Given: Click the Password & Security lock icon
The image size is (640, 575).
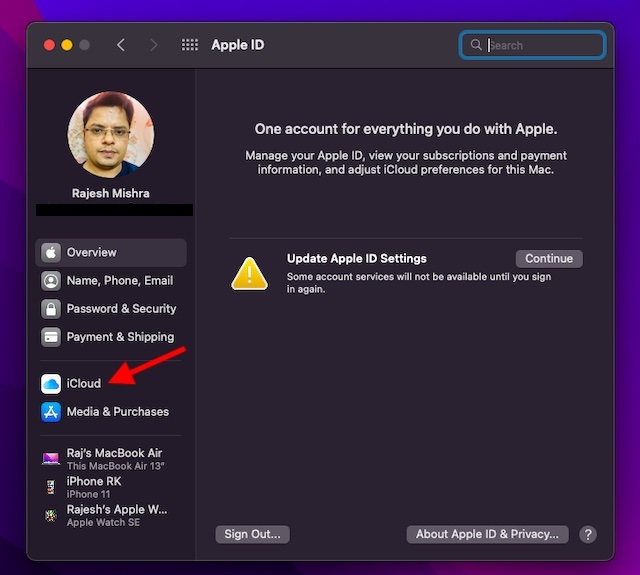Looking at the screenshot, I should pos(51,309).
